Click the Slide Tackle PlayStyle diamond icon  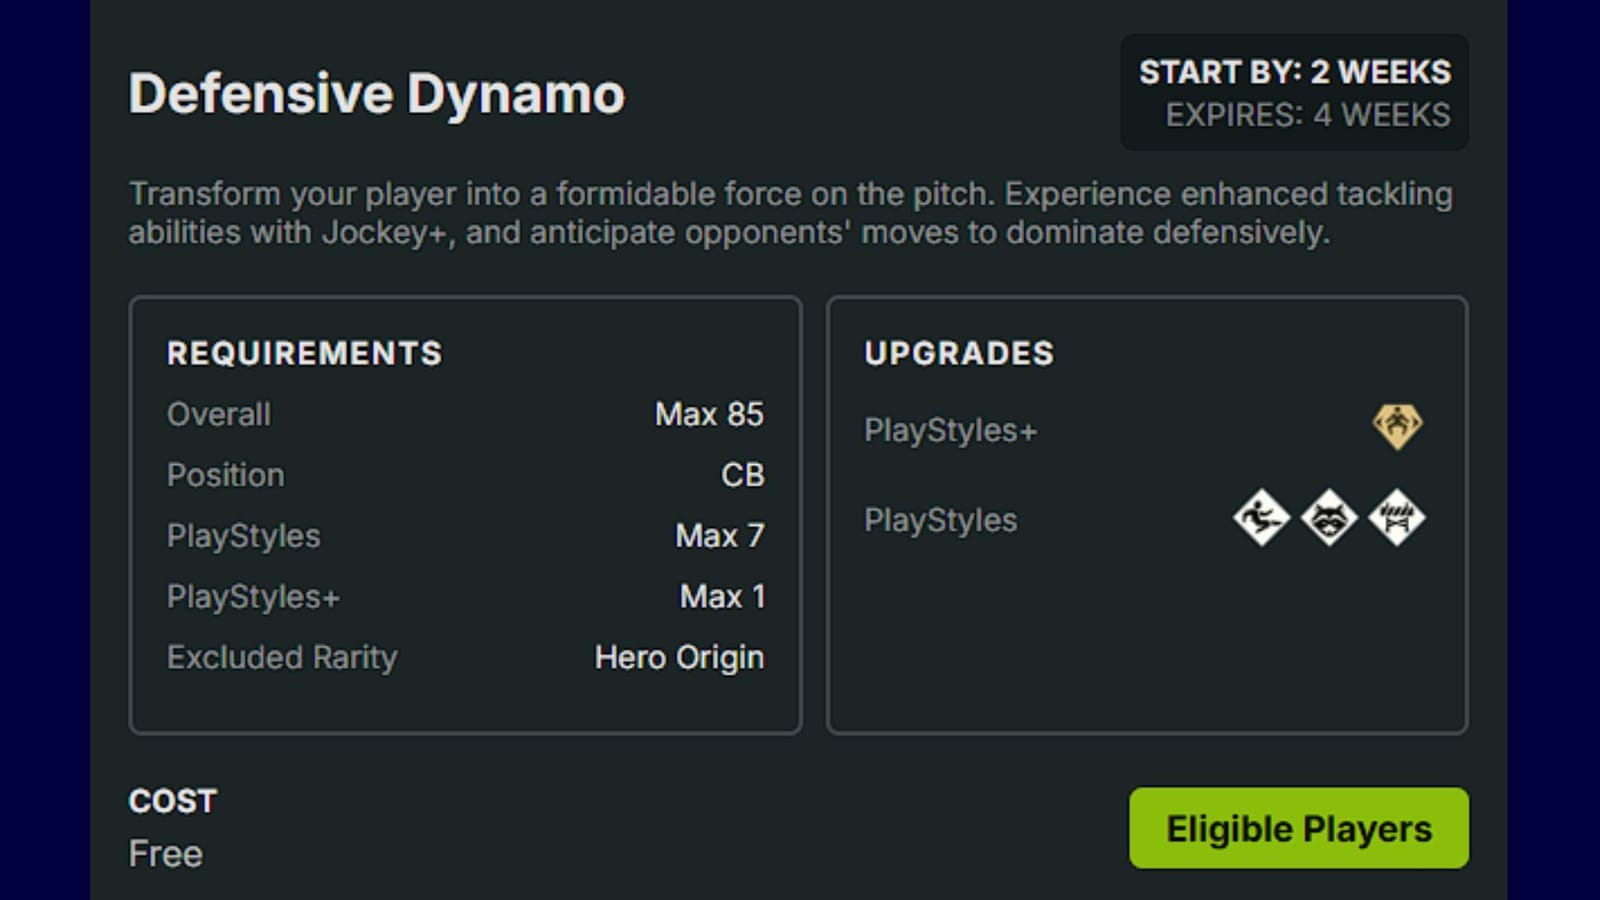[x=1262, y=518]
